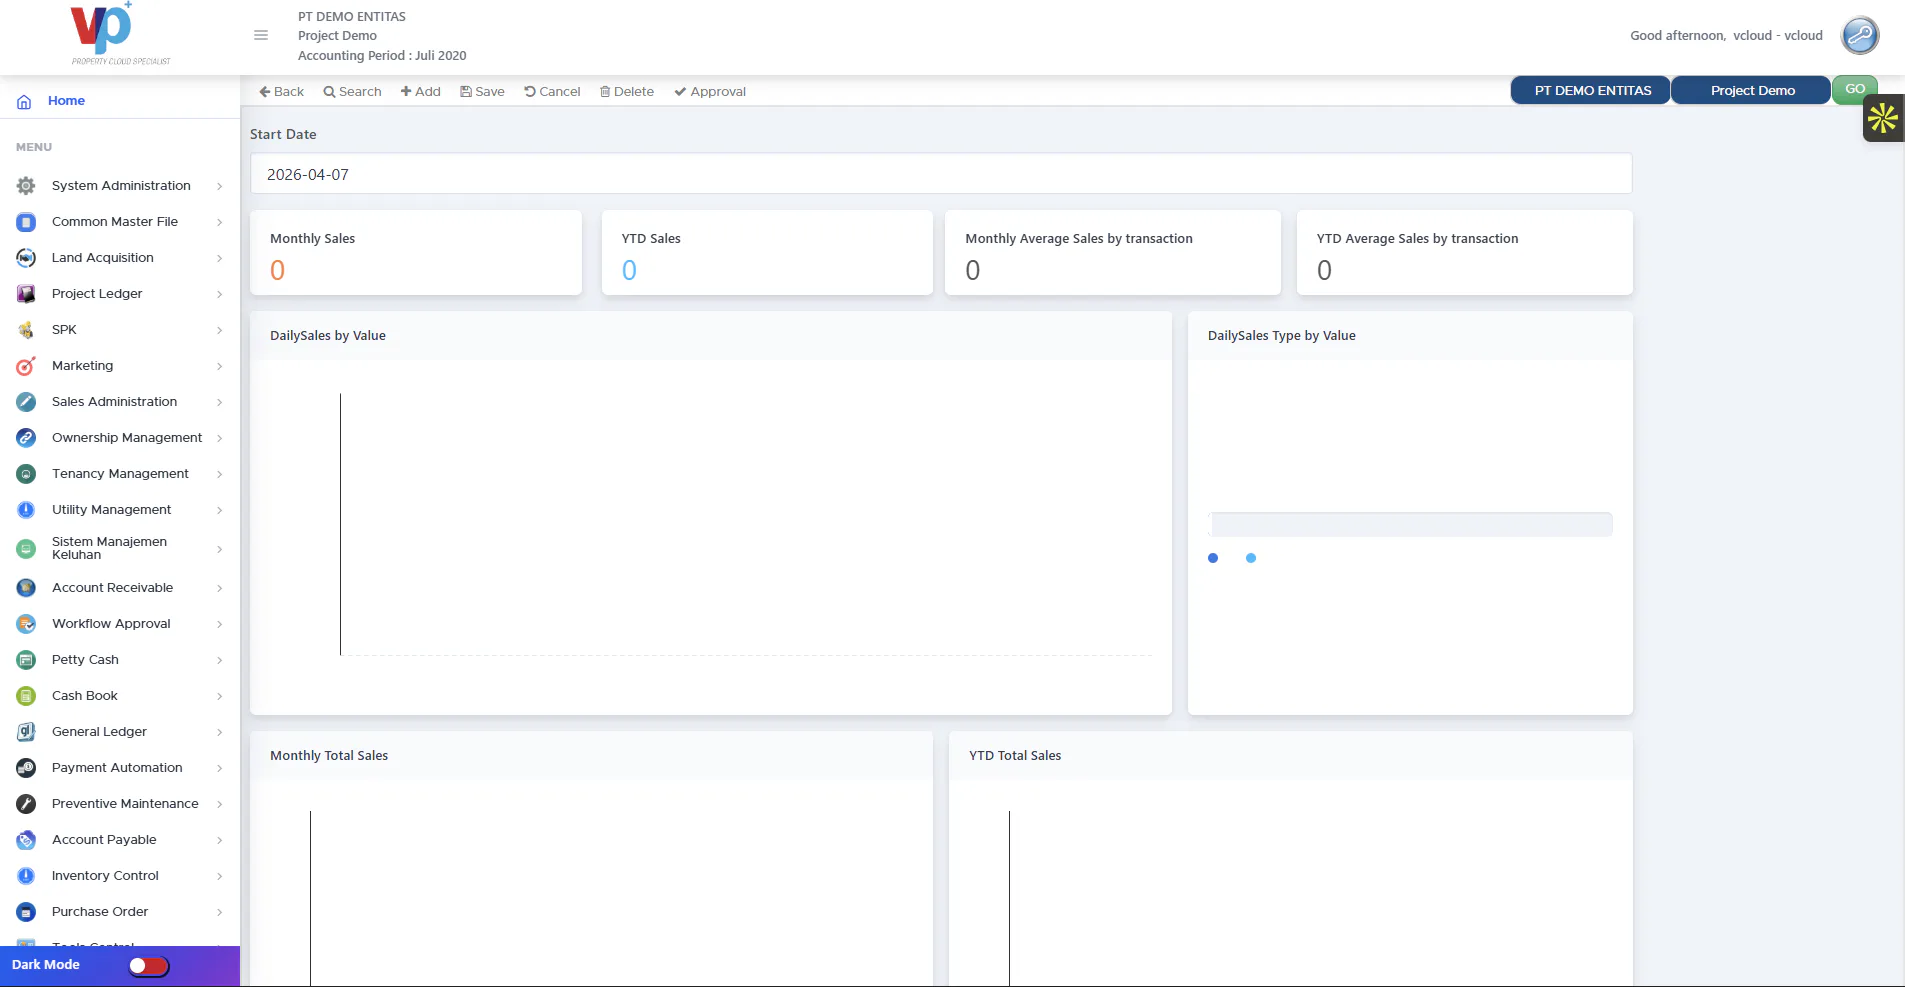The image size is (1905, 987).
Task: Click the General Ledger icon
Action: [x=26, y=732]
